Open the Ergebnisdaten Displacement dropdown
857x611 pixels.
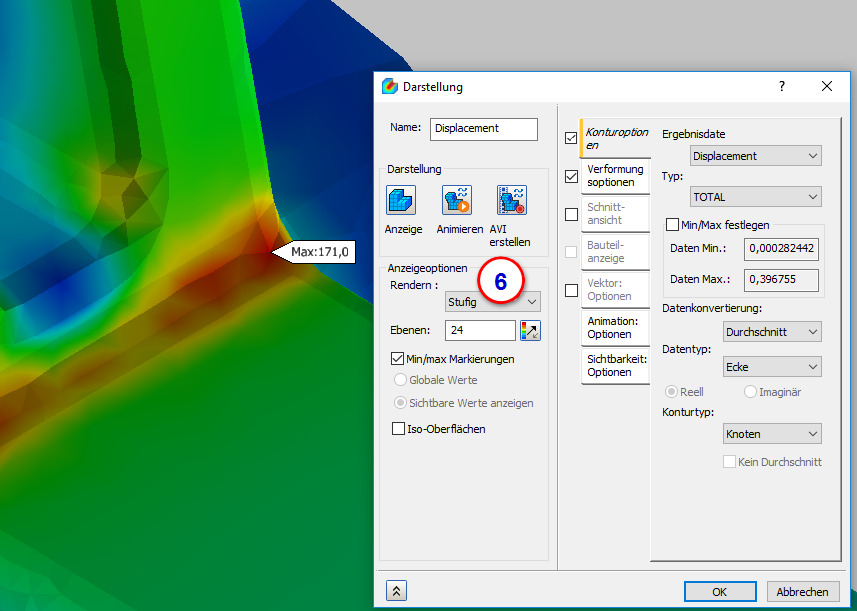[756, 156]
